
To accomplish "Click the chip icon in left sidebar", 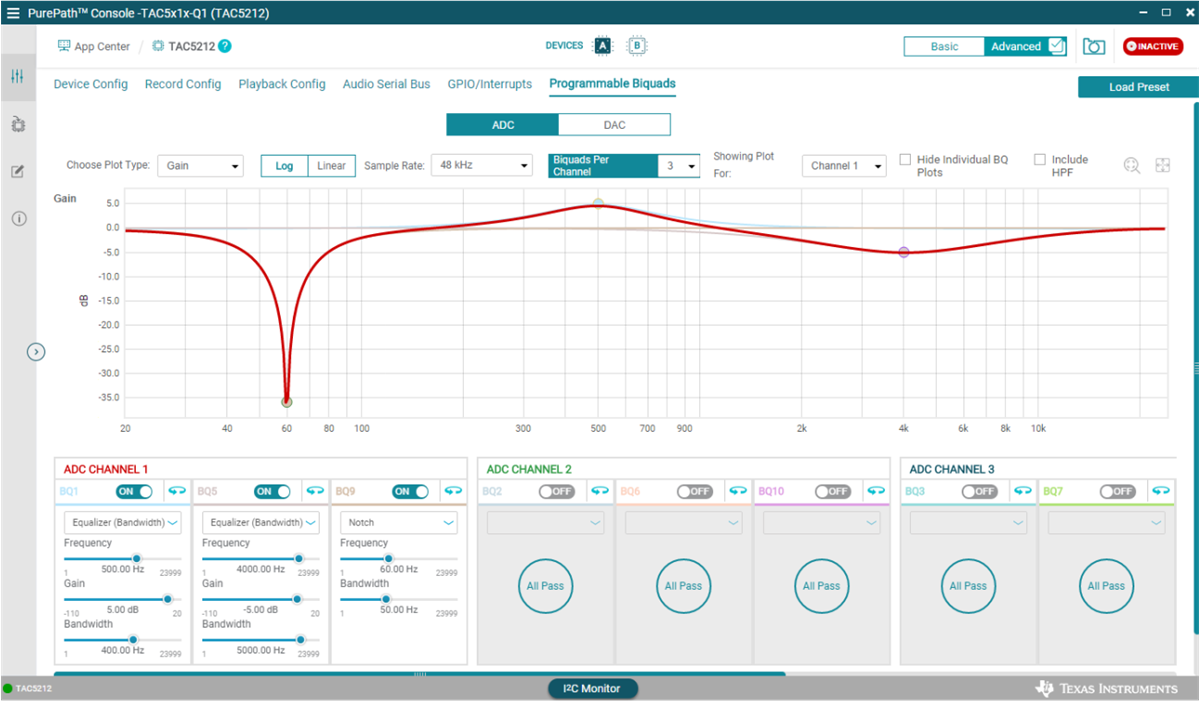I will pyautogui.click(x=17, y=125).
